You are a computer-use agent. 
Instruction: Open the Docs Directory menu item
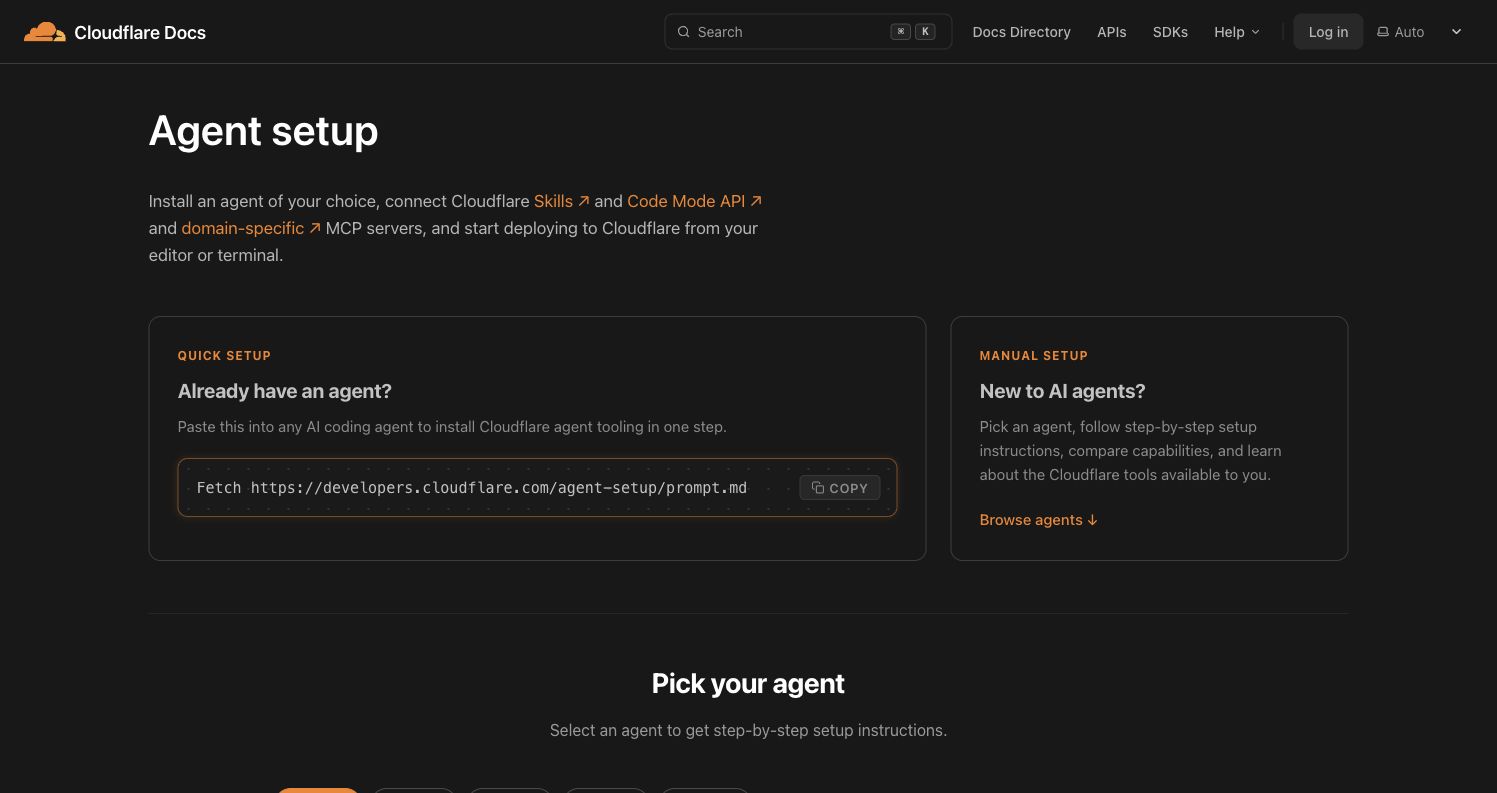coord(1021,32)
